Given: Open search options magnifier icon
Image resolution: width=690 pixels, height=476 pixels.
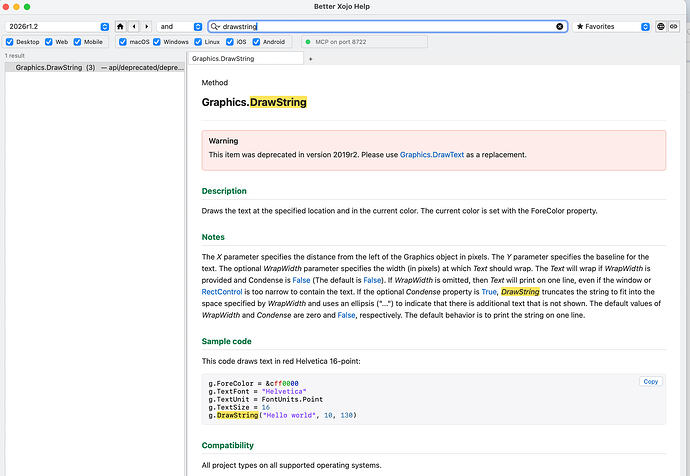Looking at the screenshot, I should pos(215,26).
